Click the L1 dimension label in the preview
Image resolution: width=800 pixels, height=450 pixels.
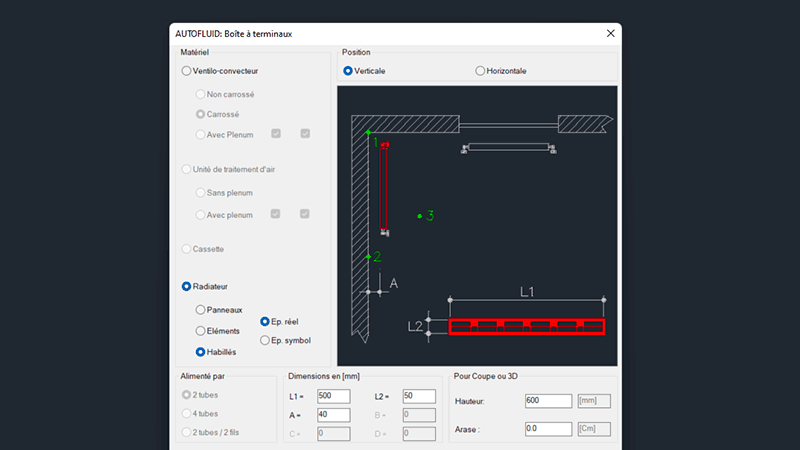click(x=527, y=292)
